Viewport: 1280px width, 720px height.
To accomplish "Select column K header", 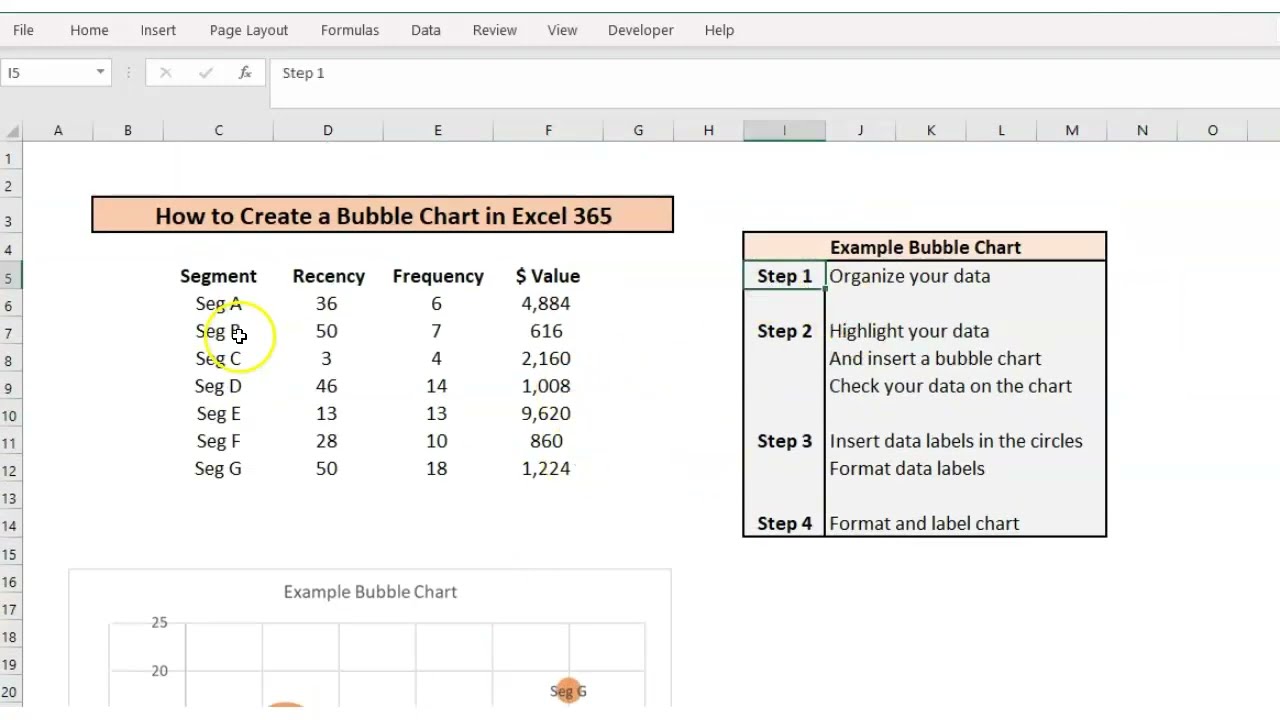I will pyautogui.click(x=931, y=130).
